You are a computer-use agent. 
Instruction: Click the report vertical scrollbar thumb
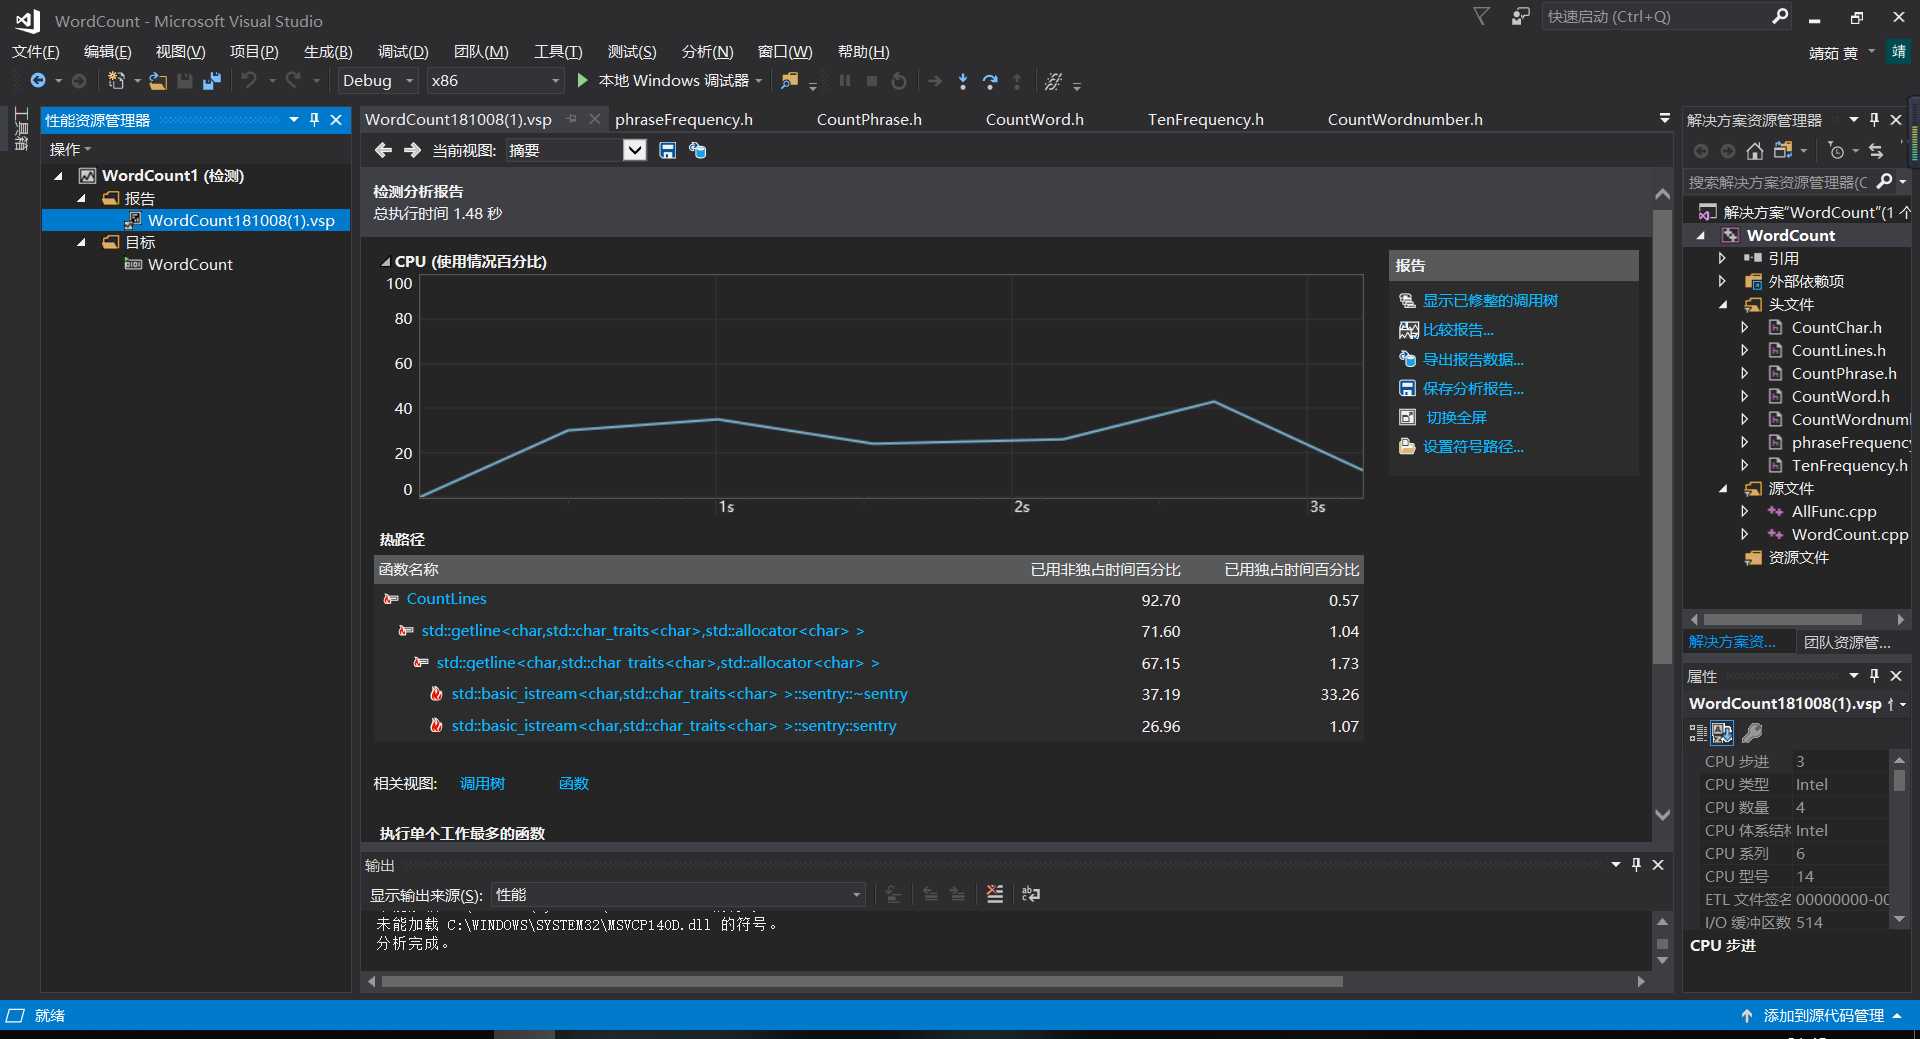coord(1662,435)
